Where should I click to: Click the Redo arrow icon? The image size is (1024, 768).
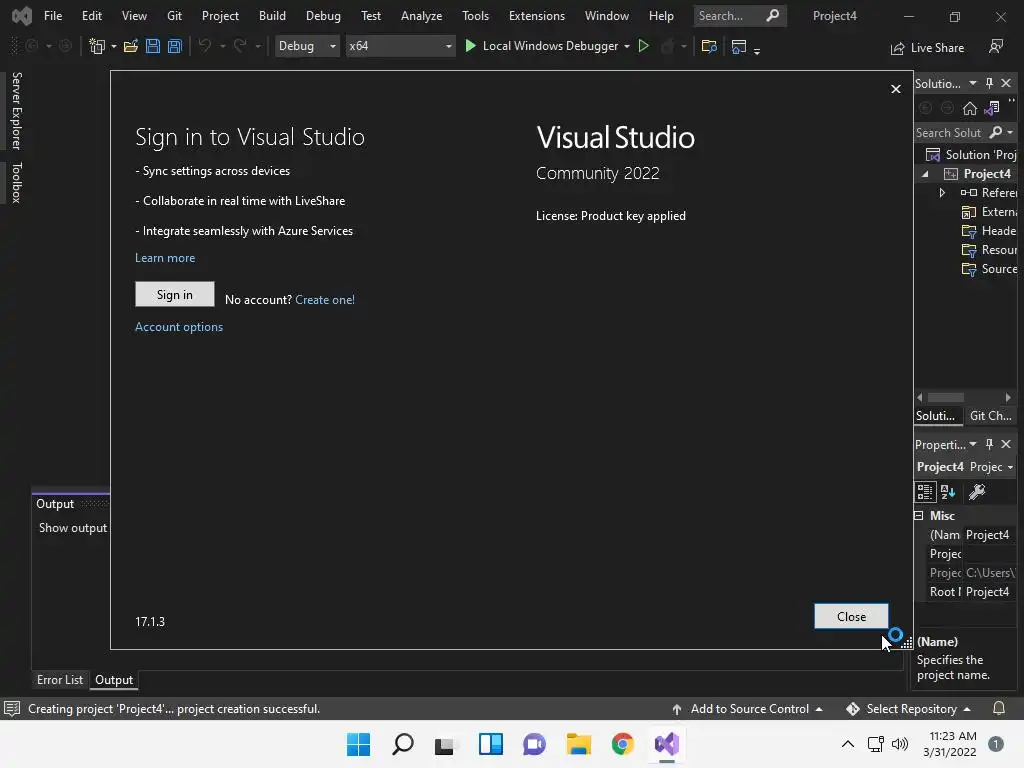point(240,46)
